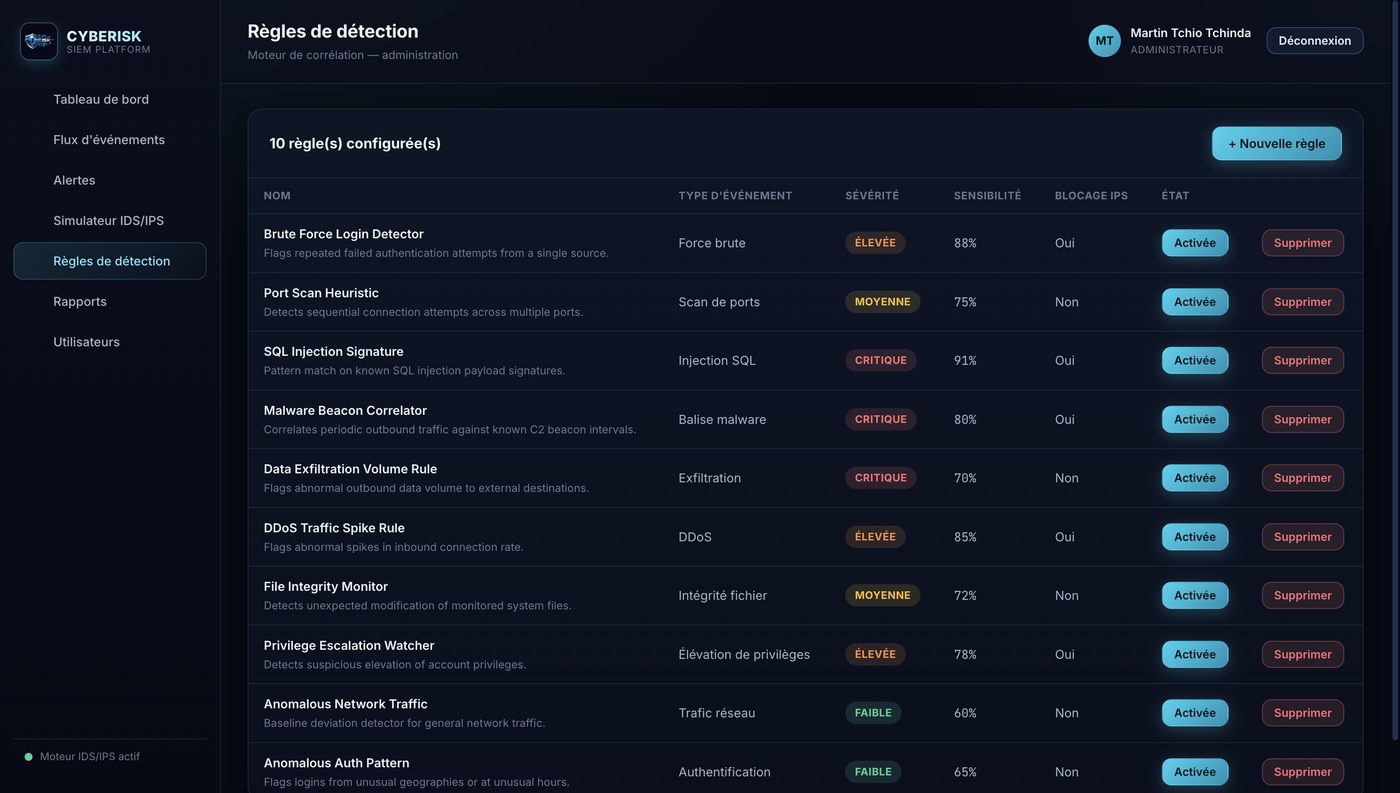The width and height of the screenshot is (1400, 793).
Task: Click the Déconnexion button
Action: click(1315, 41)
